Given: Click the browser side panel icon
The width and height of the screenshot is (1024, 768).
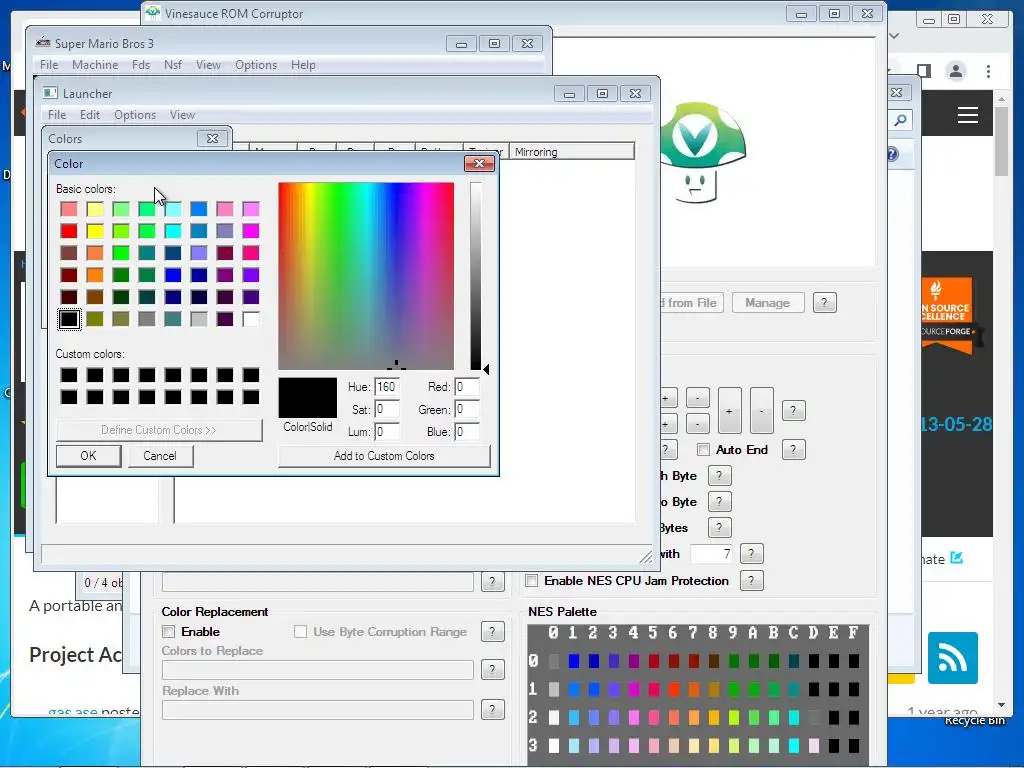Looking at the screenshot, I should coord(923,71).
